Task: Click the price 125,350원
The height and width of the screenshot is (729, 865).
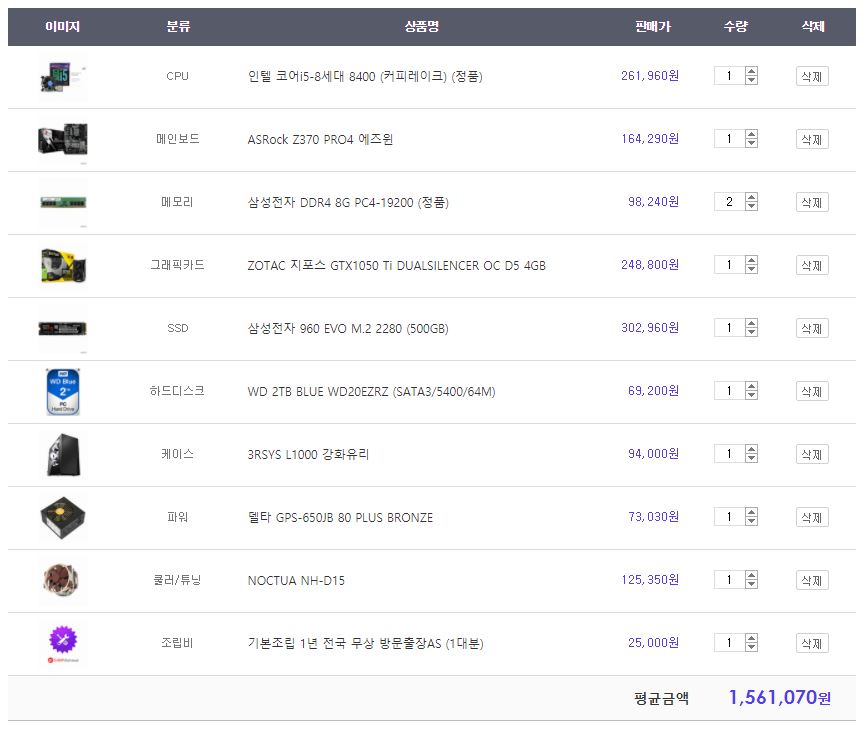Action: pos(650,579)
